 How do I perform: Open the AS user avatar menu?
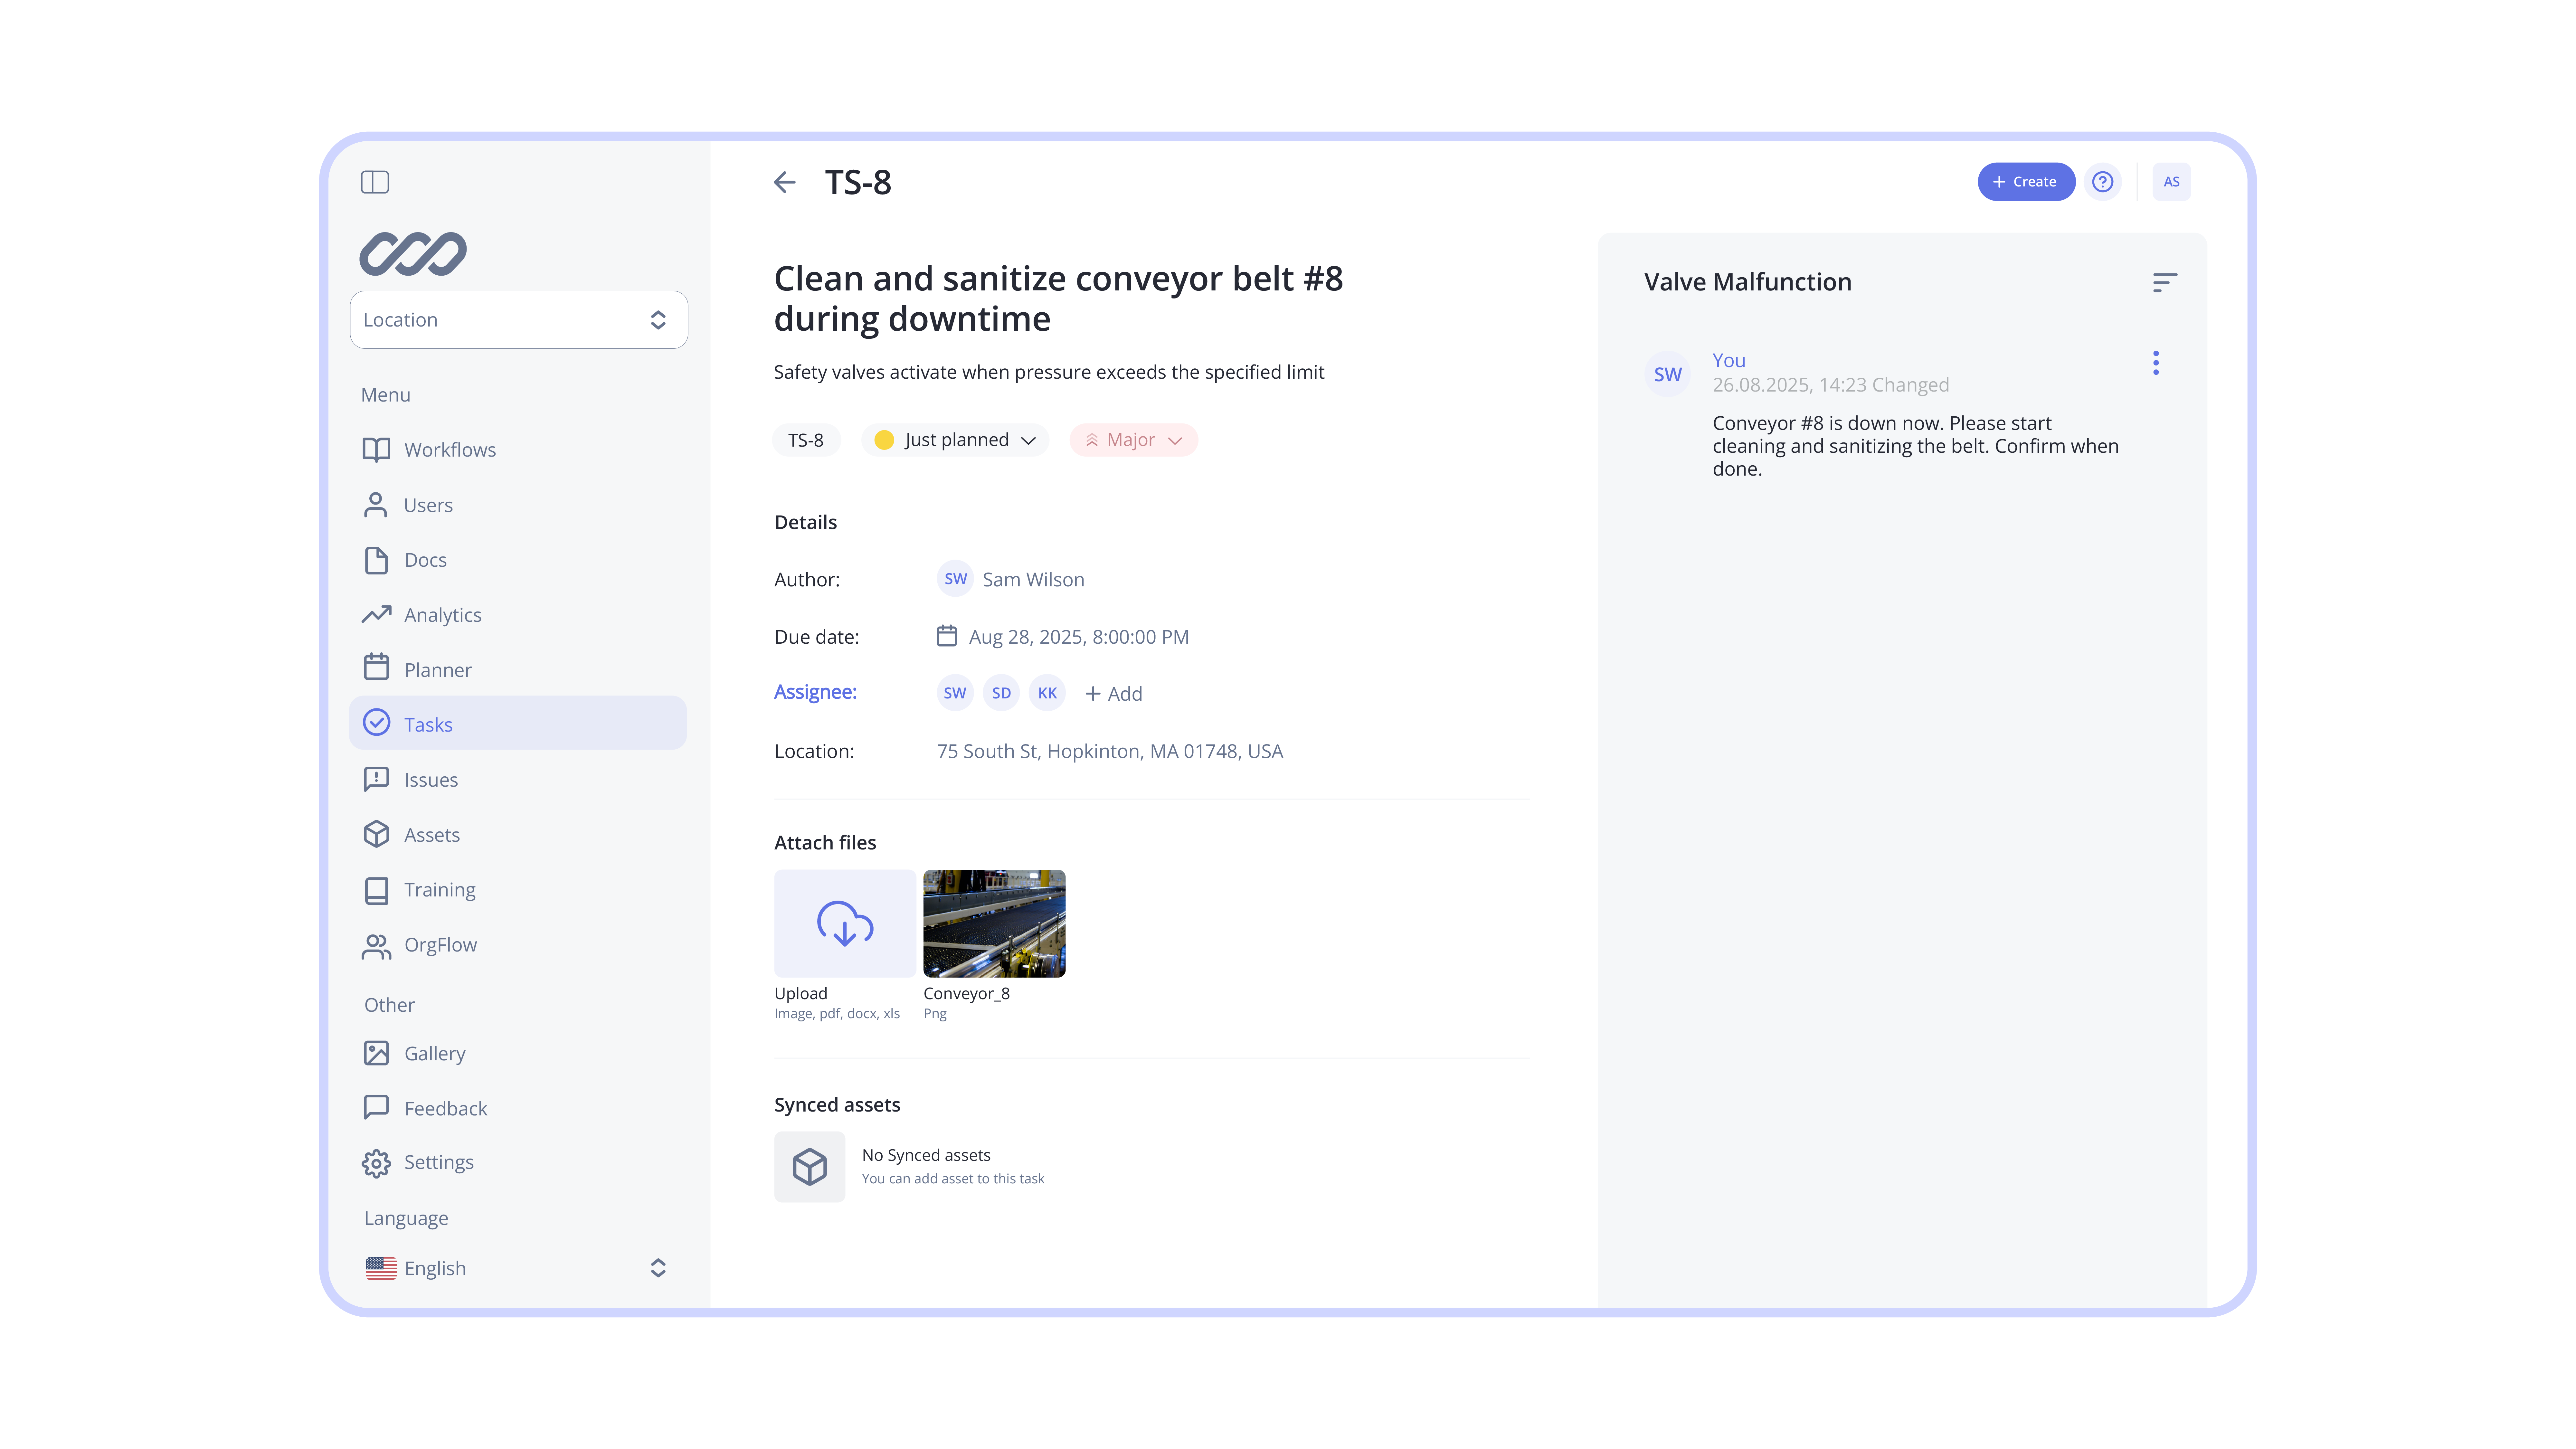[2171, 182]
